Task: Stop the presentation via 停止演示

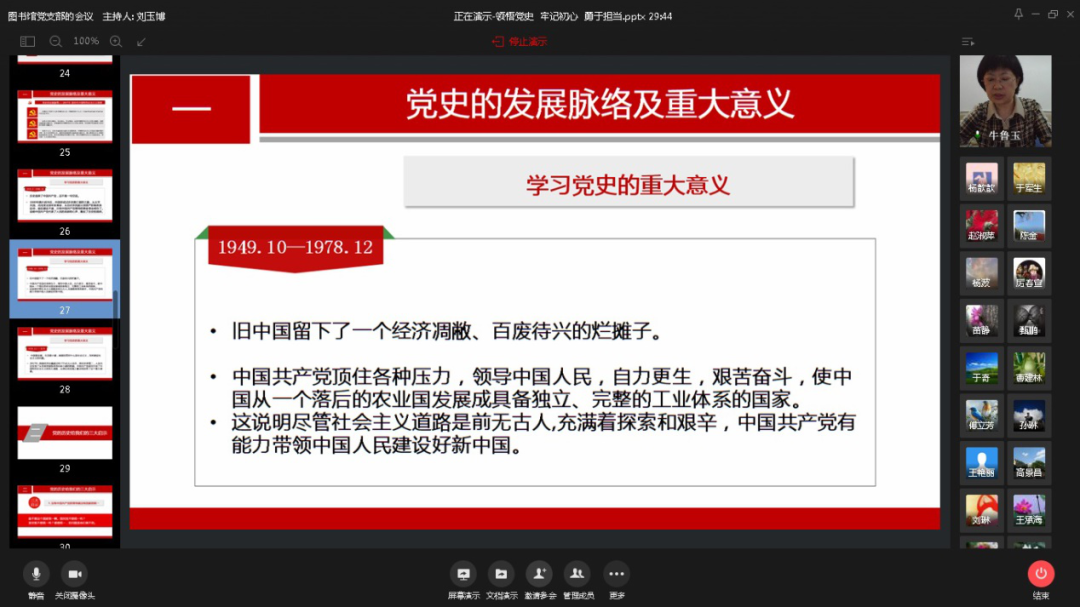Action: [520, 42]
